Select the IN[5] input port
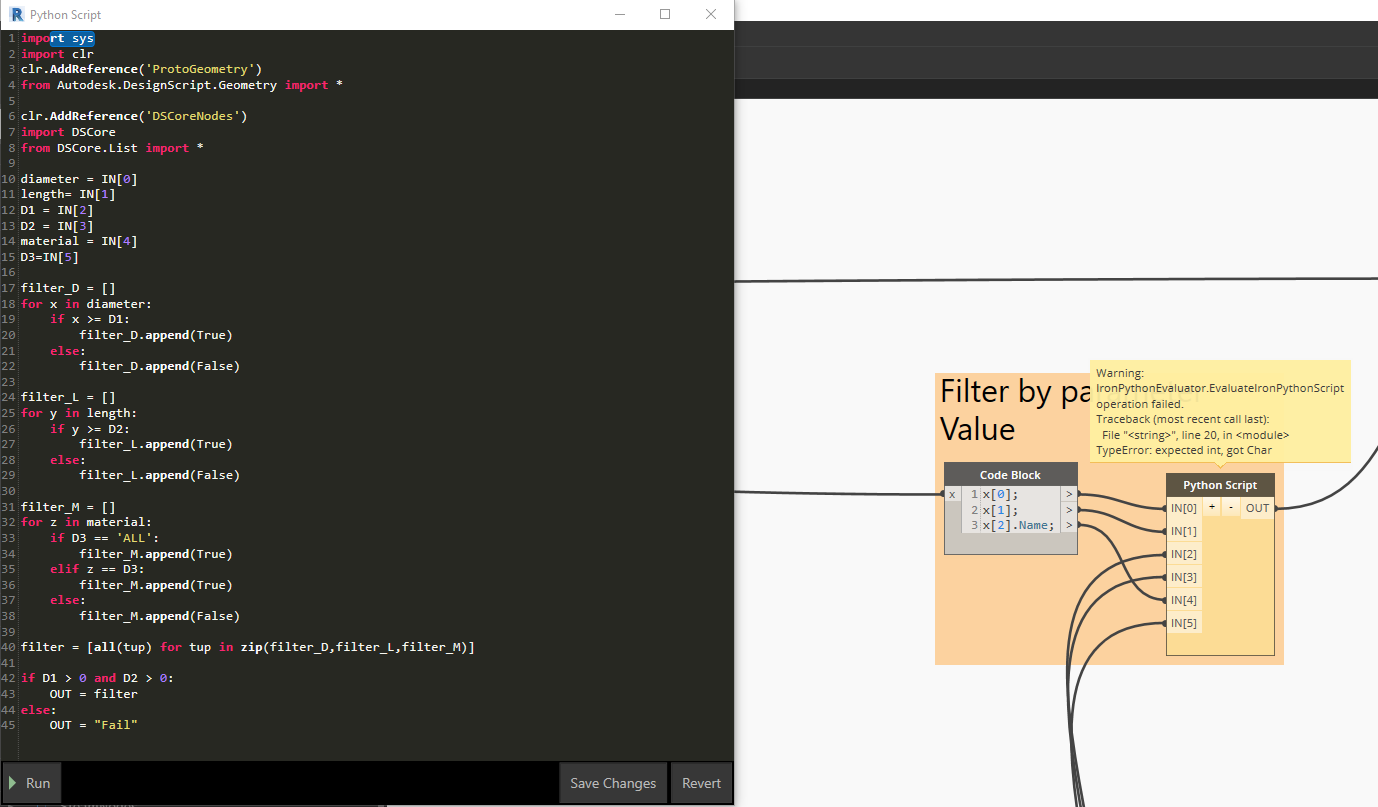This screenshot has width=1378, height=807. (1184, 623)
